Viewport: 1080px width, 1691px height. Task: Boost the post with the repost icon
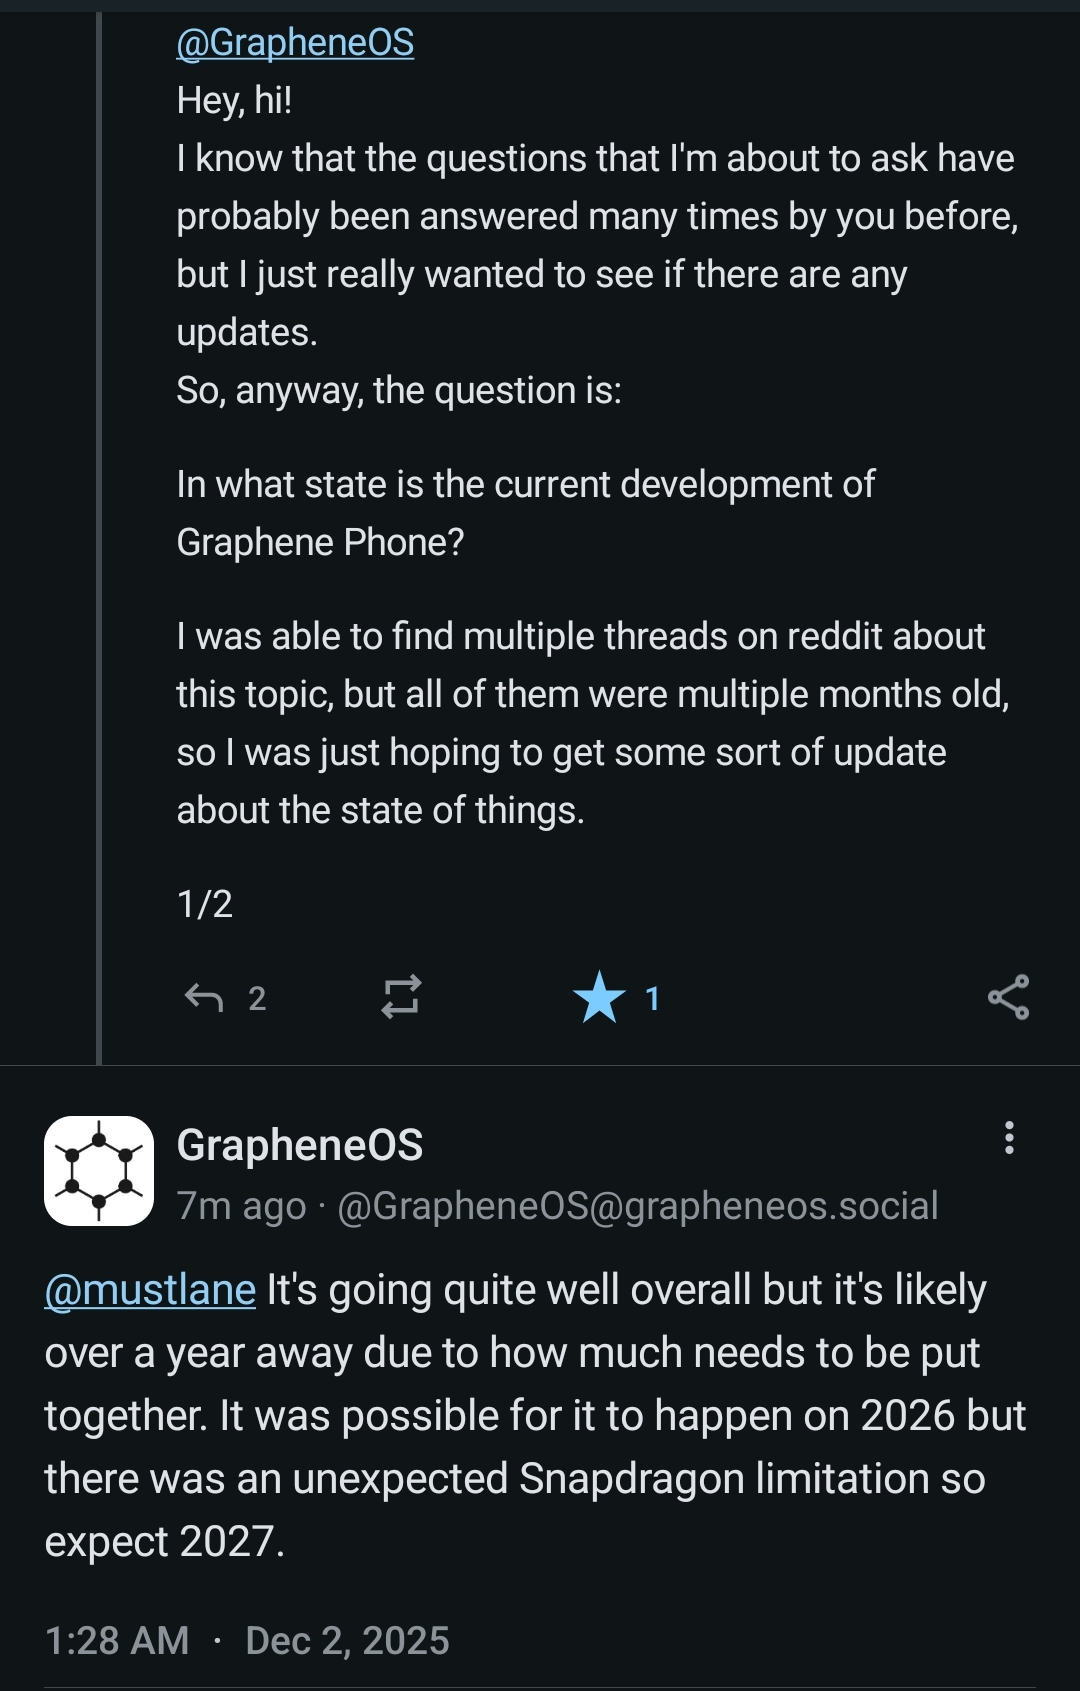coord(401,997)
